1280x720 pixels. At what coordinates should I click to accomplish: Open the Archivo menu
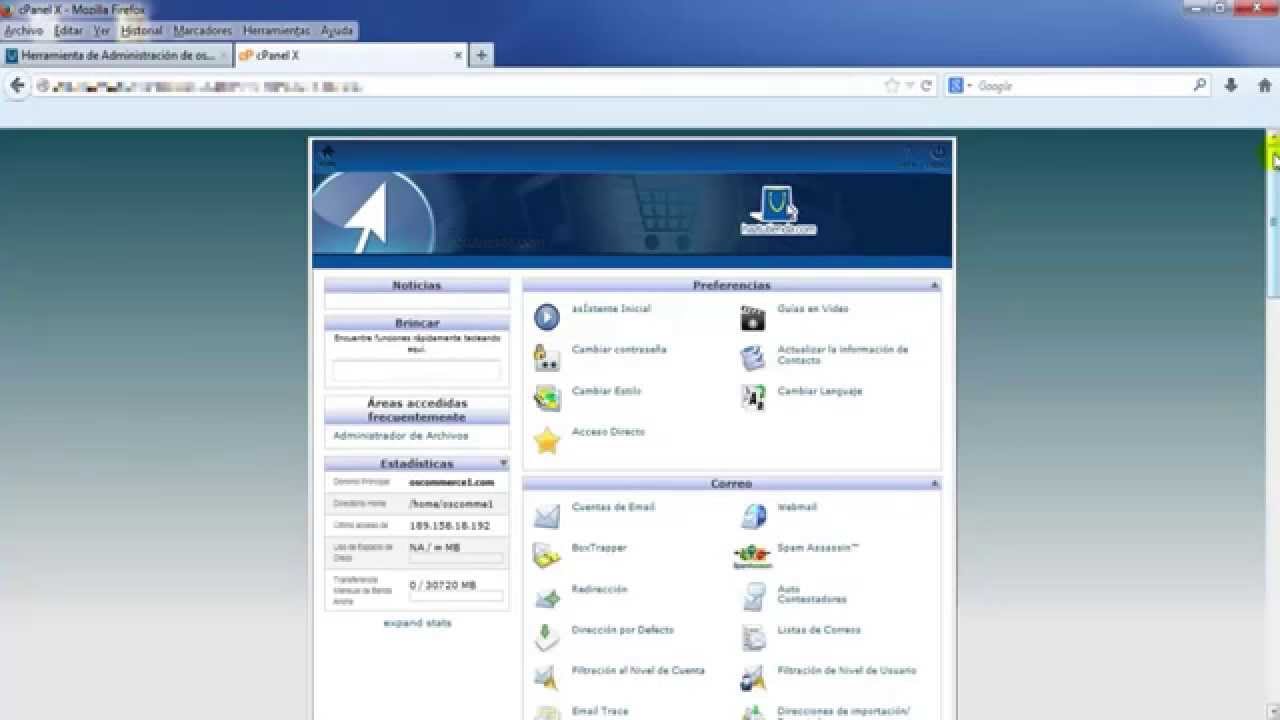(23, 31)
